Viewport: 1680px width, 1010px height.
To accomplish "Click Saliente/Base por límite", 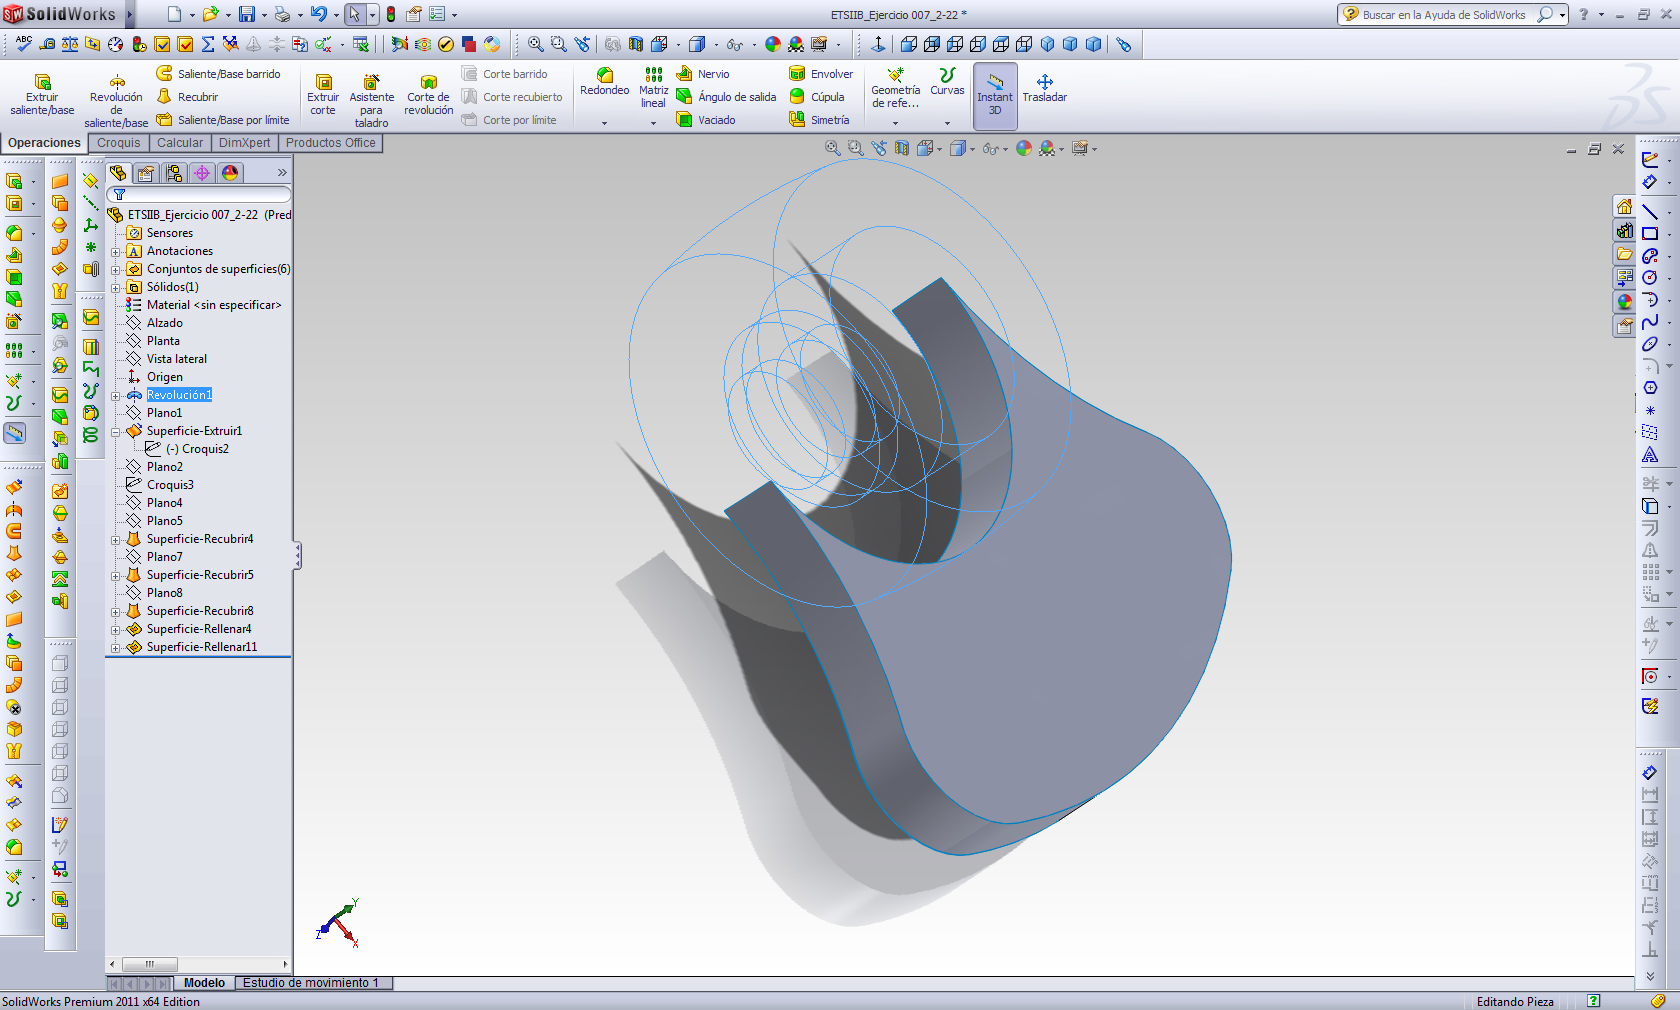I will point(223,120).
